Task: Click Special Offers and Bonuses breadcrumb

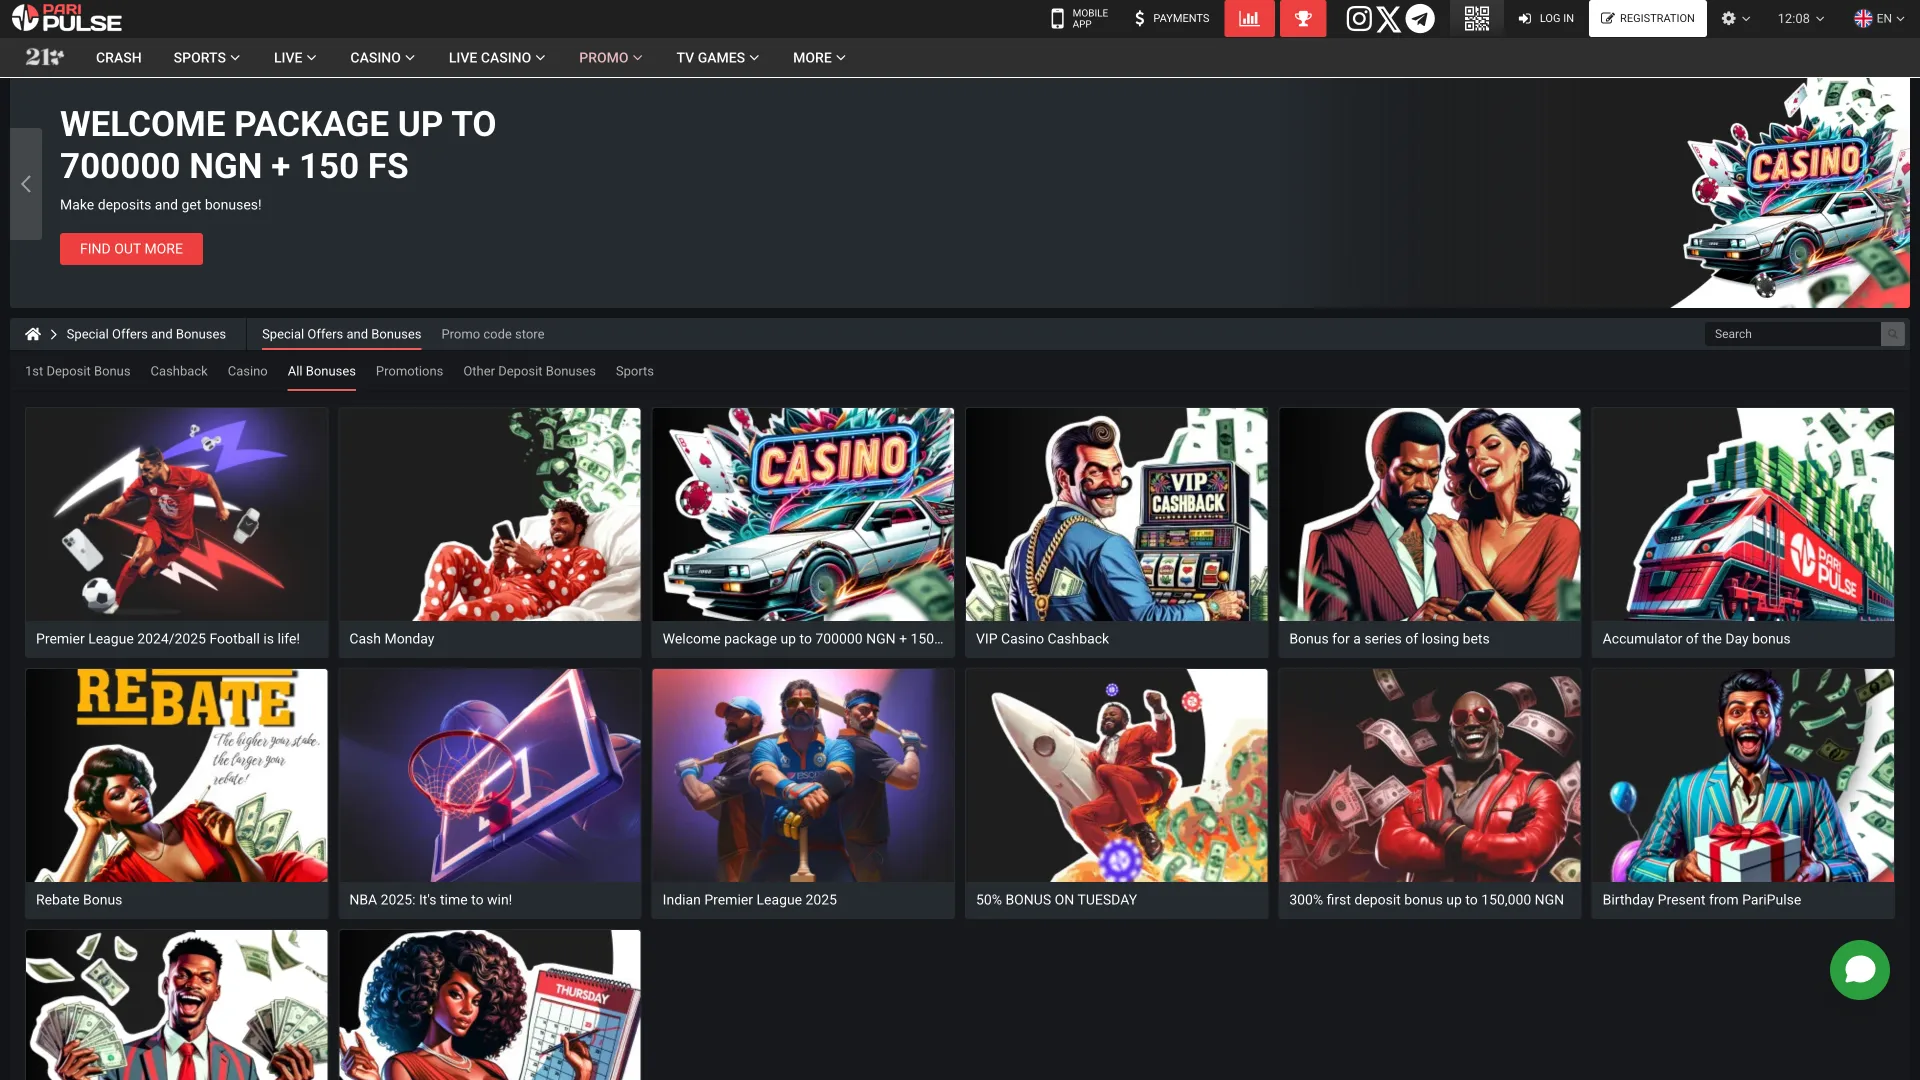Action: coord(146,334)
